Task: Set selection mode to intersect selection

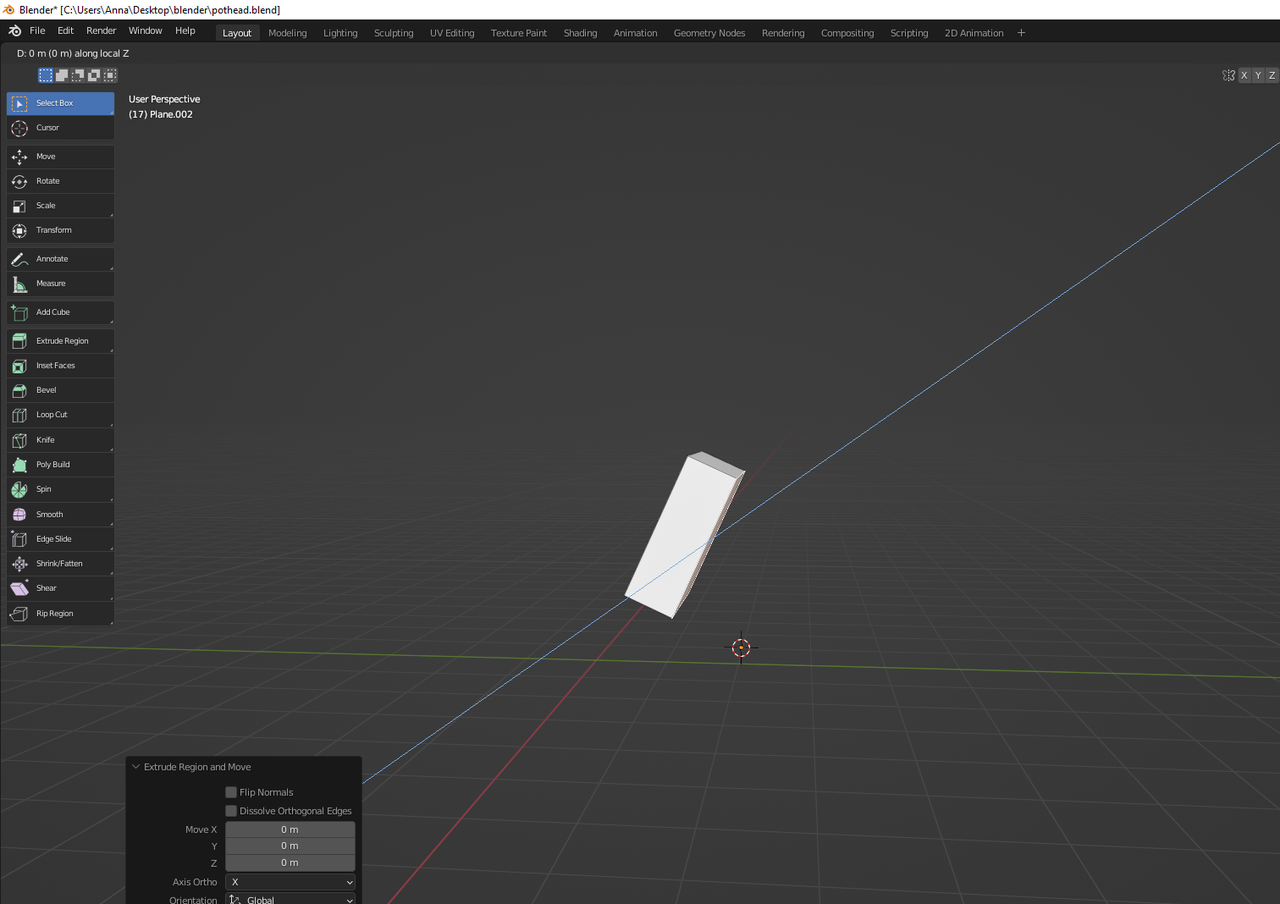Action: click(110, 75)
